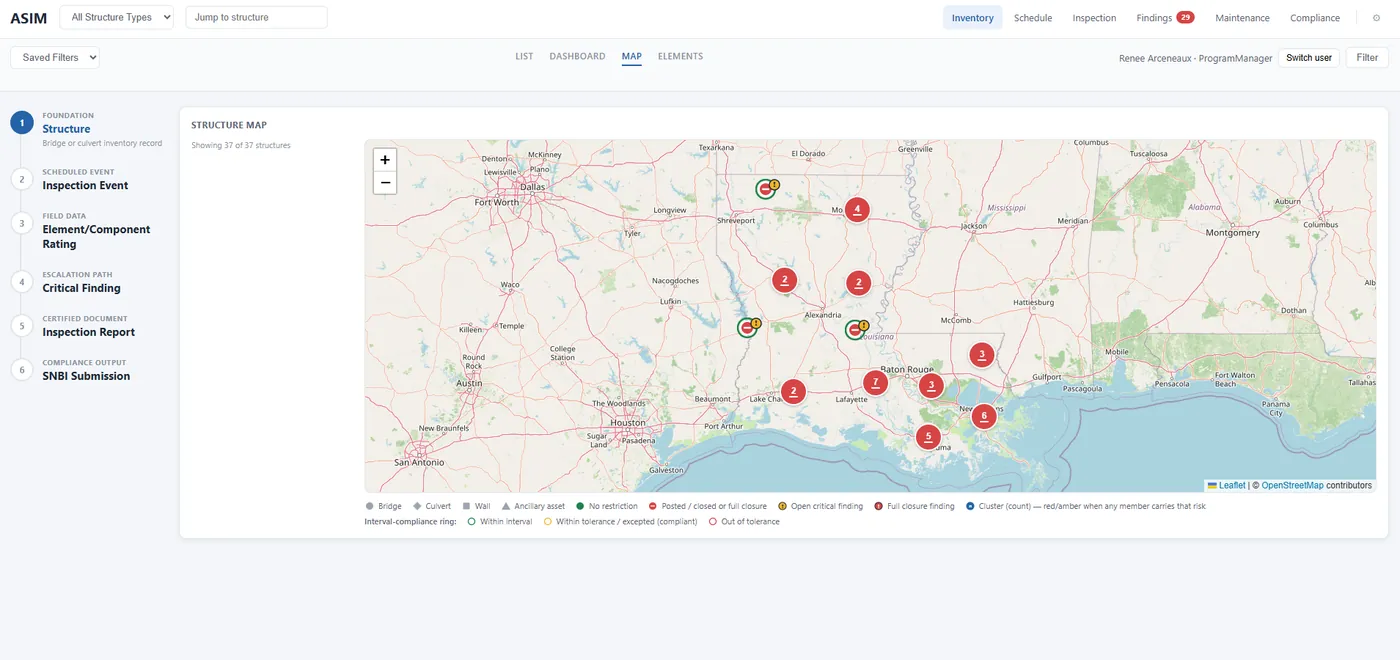Switch to the DASHBOARD view
1400x660 pixels.
pyautogui.click(x=577, y=57)
